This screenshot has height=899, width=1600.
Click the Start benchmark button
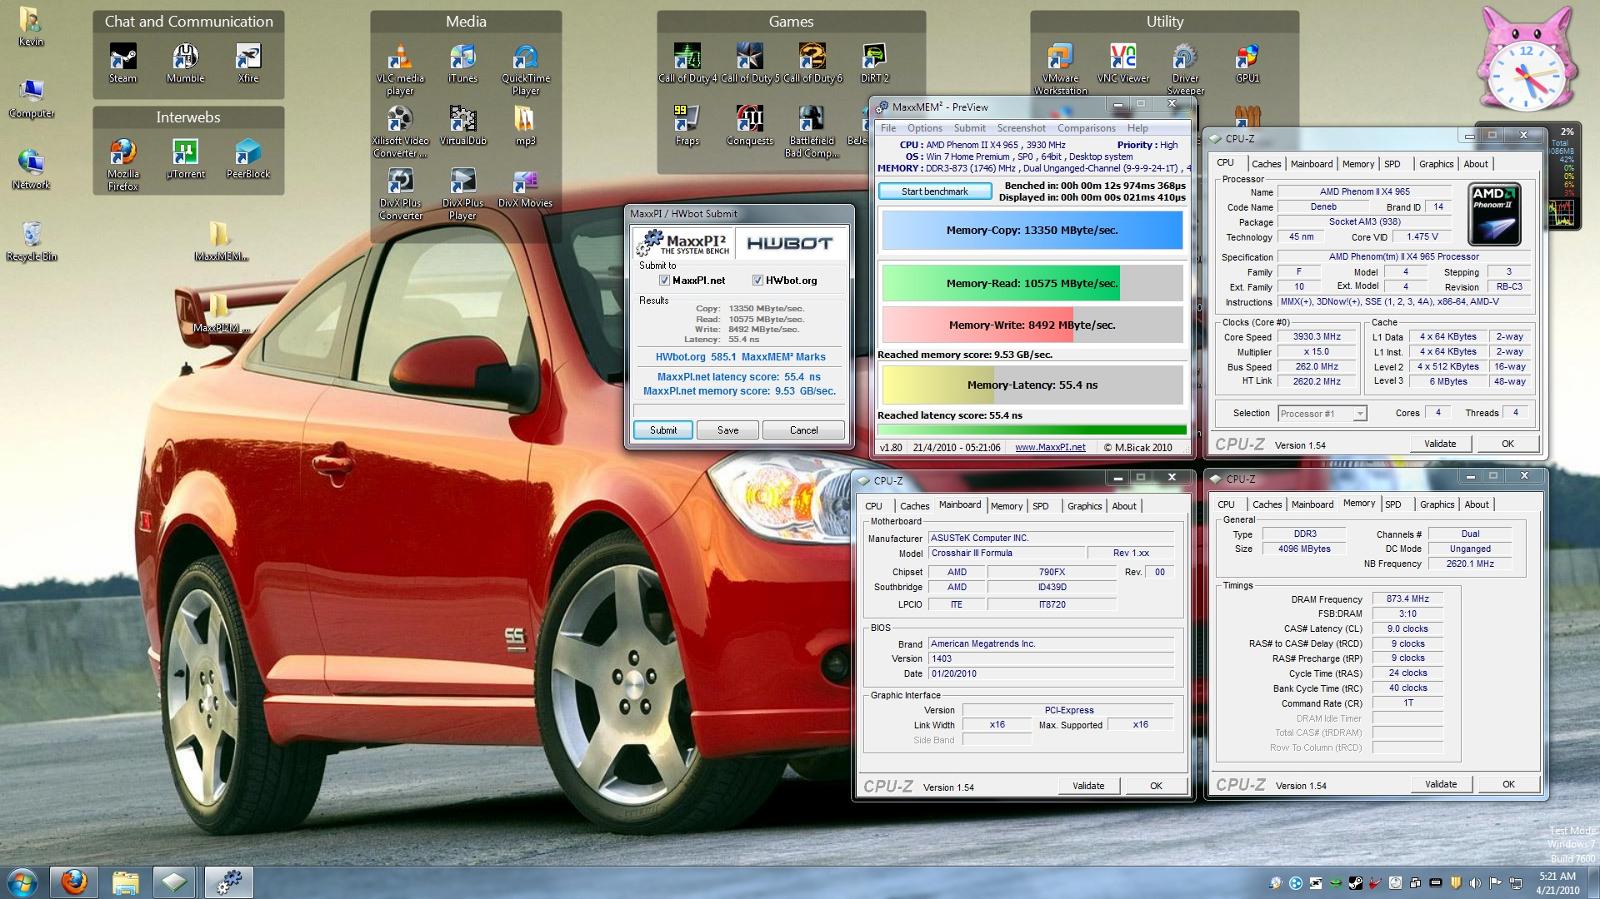935,192
